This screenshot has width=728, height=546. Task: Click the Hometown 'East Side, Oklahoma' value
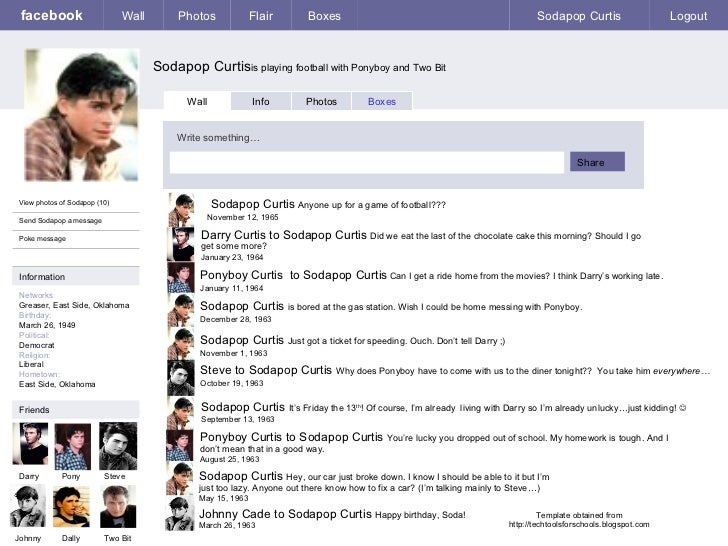(57, 384)
